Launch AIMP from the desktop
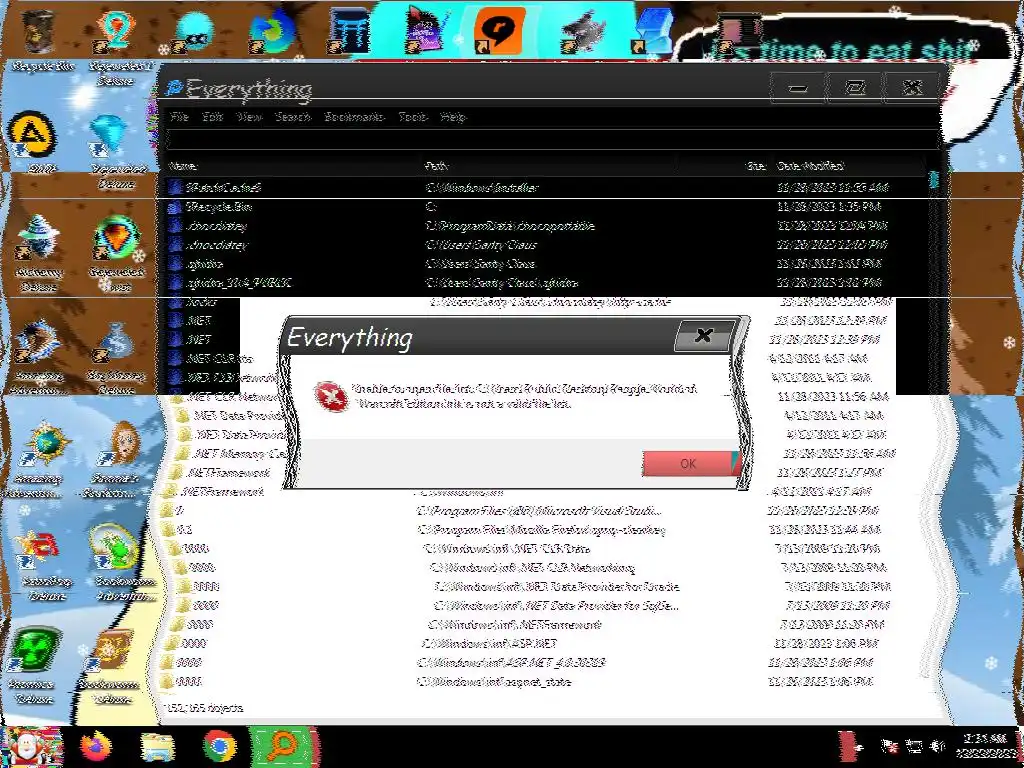The height and width of the screenshot is (768, 1024). pyautogui.click(x=31, y=140)
